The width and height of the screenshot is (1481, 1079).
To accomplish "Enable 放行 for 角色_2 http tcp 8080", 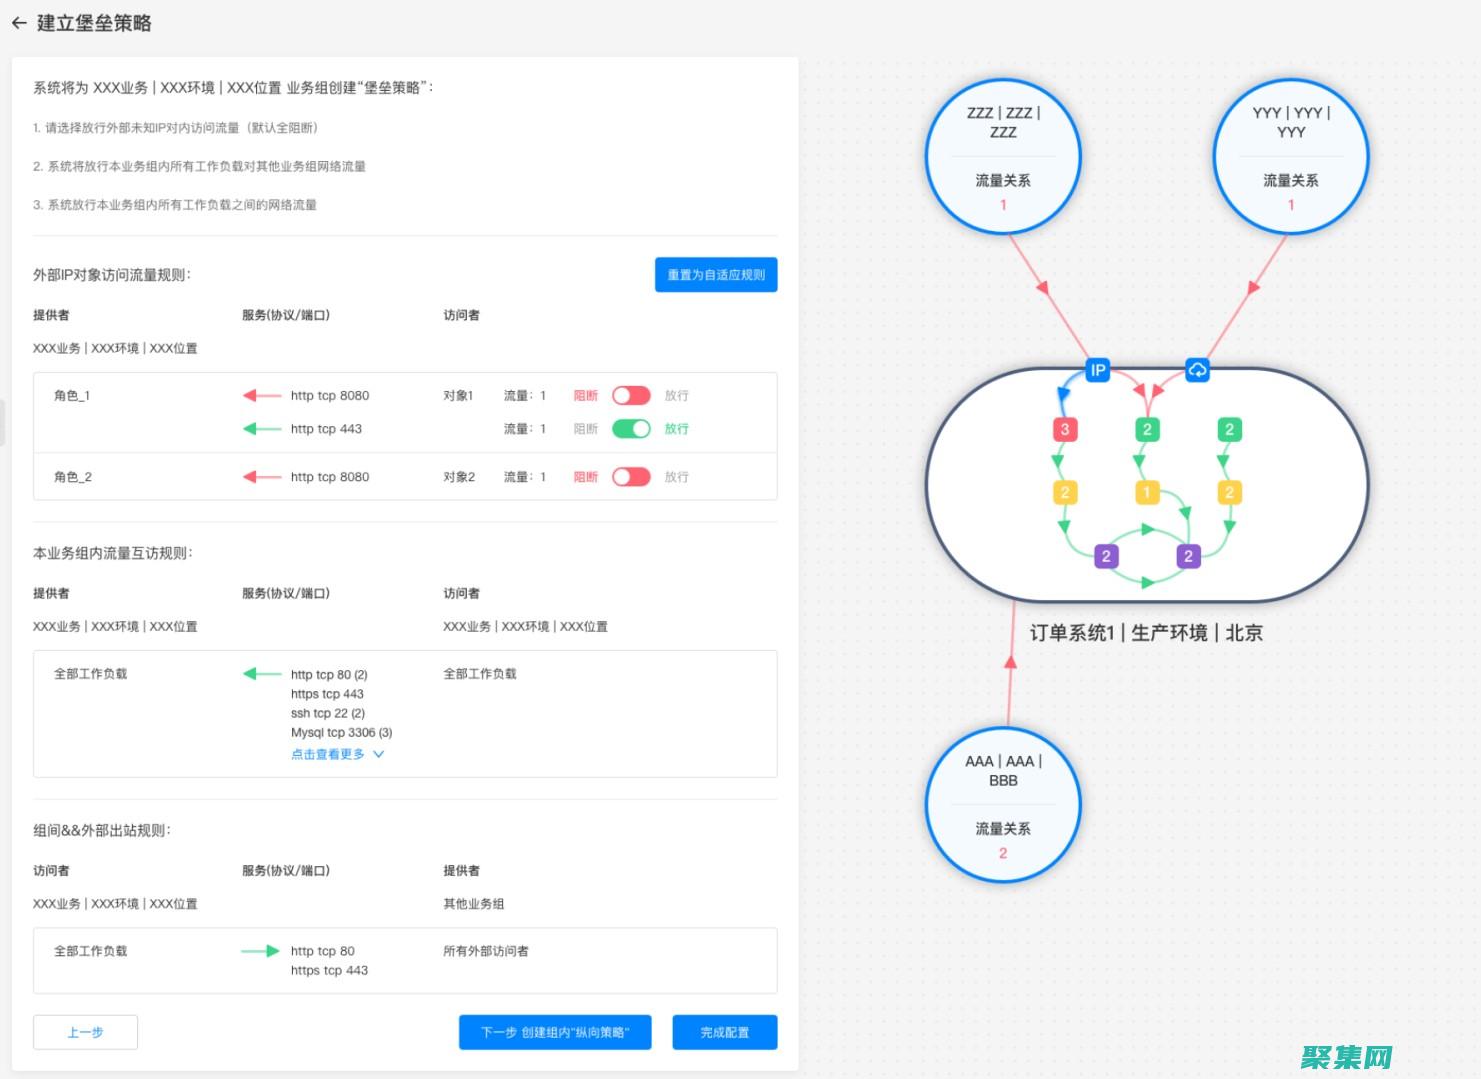I will (x=631, y=477).
